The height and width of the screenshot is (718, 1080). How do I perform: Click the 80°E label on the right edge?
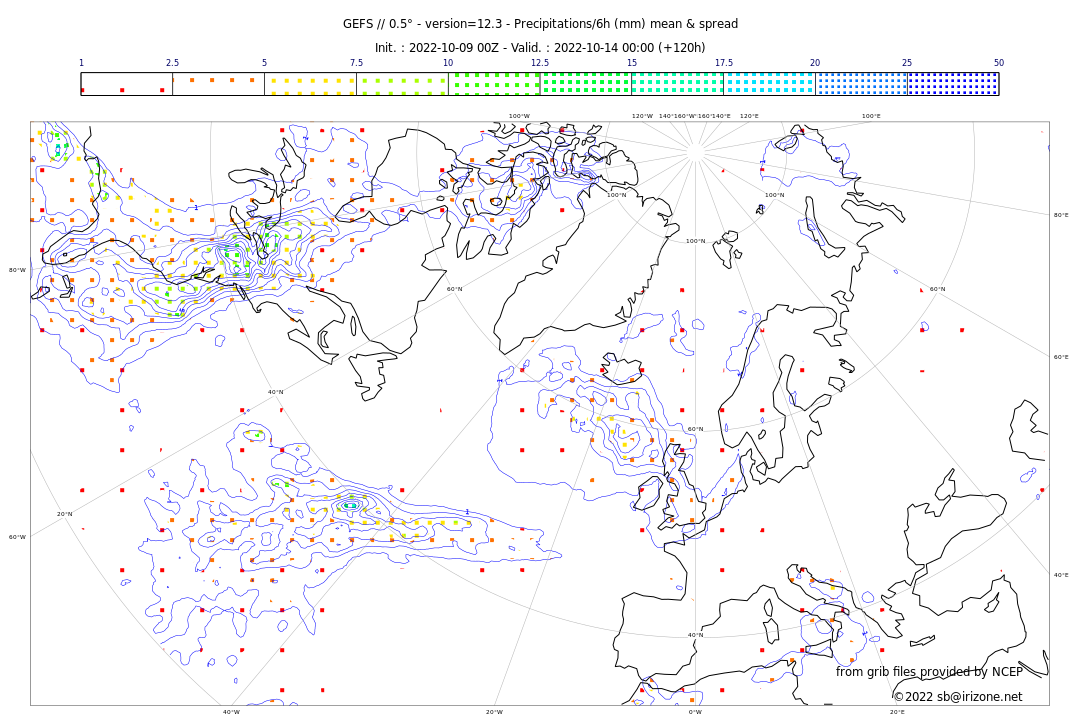pos(1060,215)
